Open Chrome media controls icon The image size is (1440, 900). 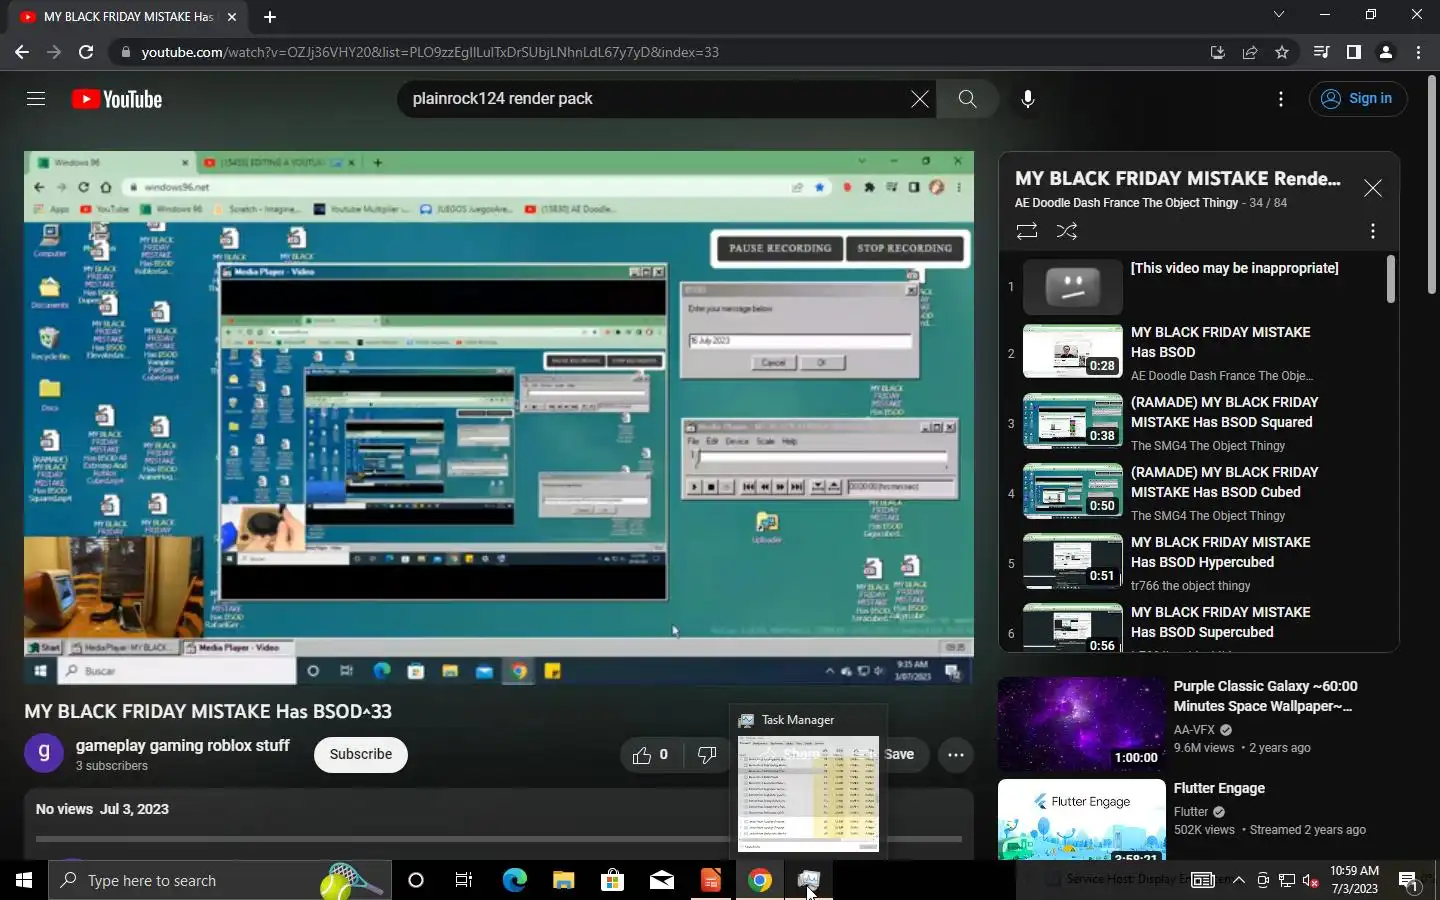tap(1321, 52)
